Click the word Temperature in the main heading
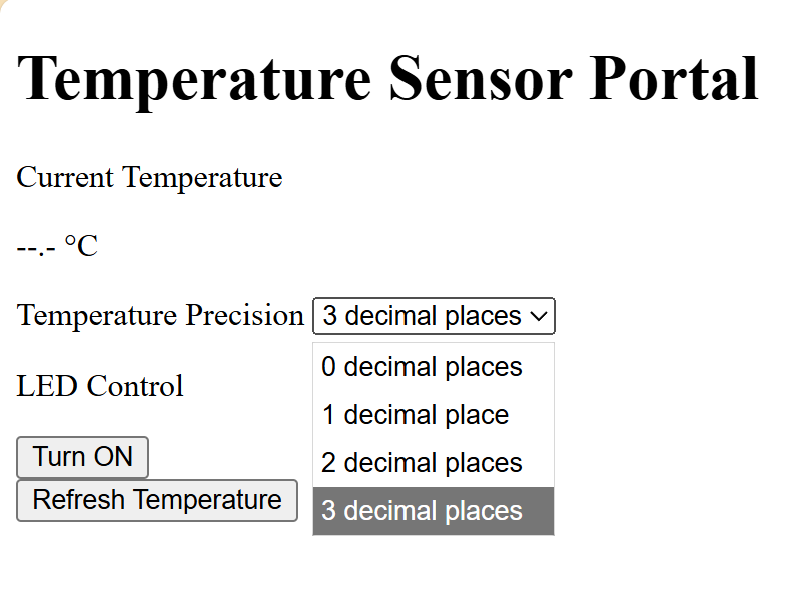This screenshot has width=804, height=594. tap(193, 78)
